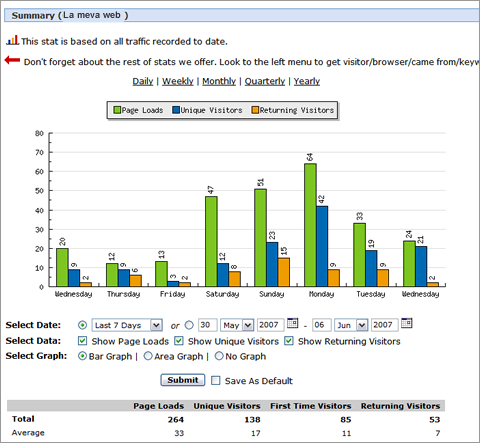Click the start year field showing 2007

click(270, 325)
